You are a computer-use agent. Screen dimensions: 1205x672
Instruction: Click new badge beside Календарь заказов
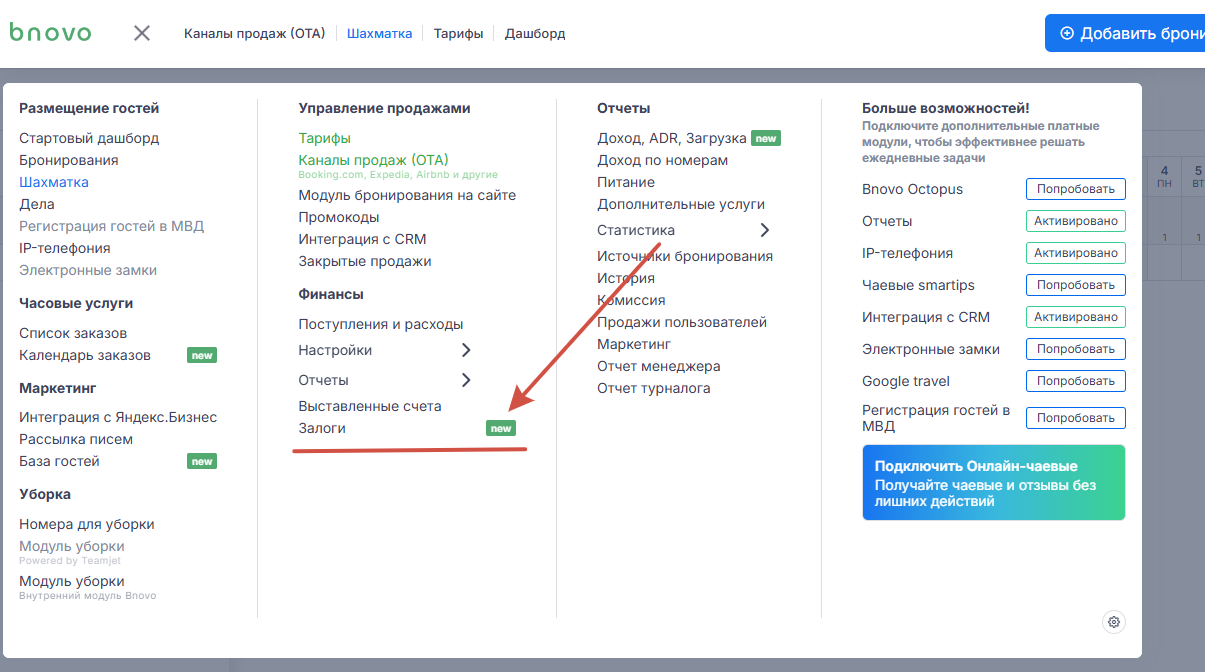click(202, 355)
